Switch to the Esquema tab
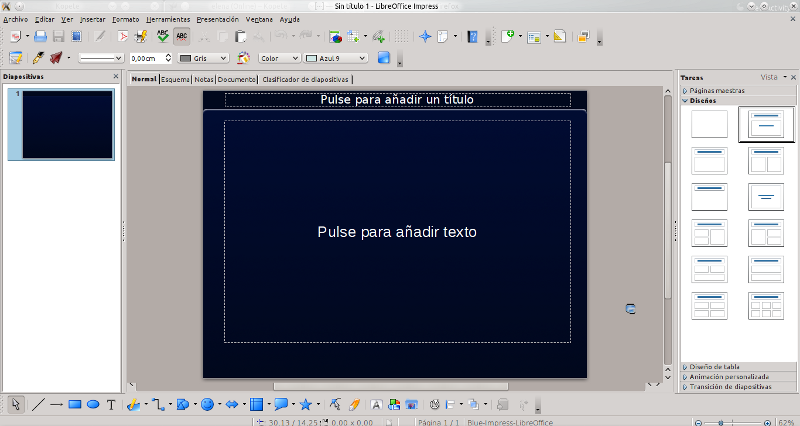The image size is (800, 426). point(175,79)
